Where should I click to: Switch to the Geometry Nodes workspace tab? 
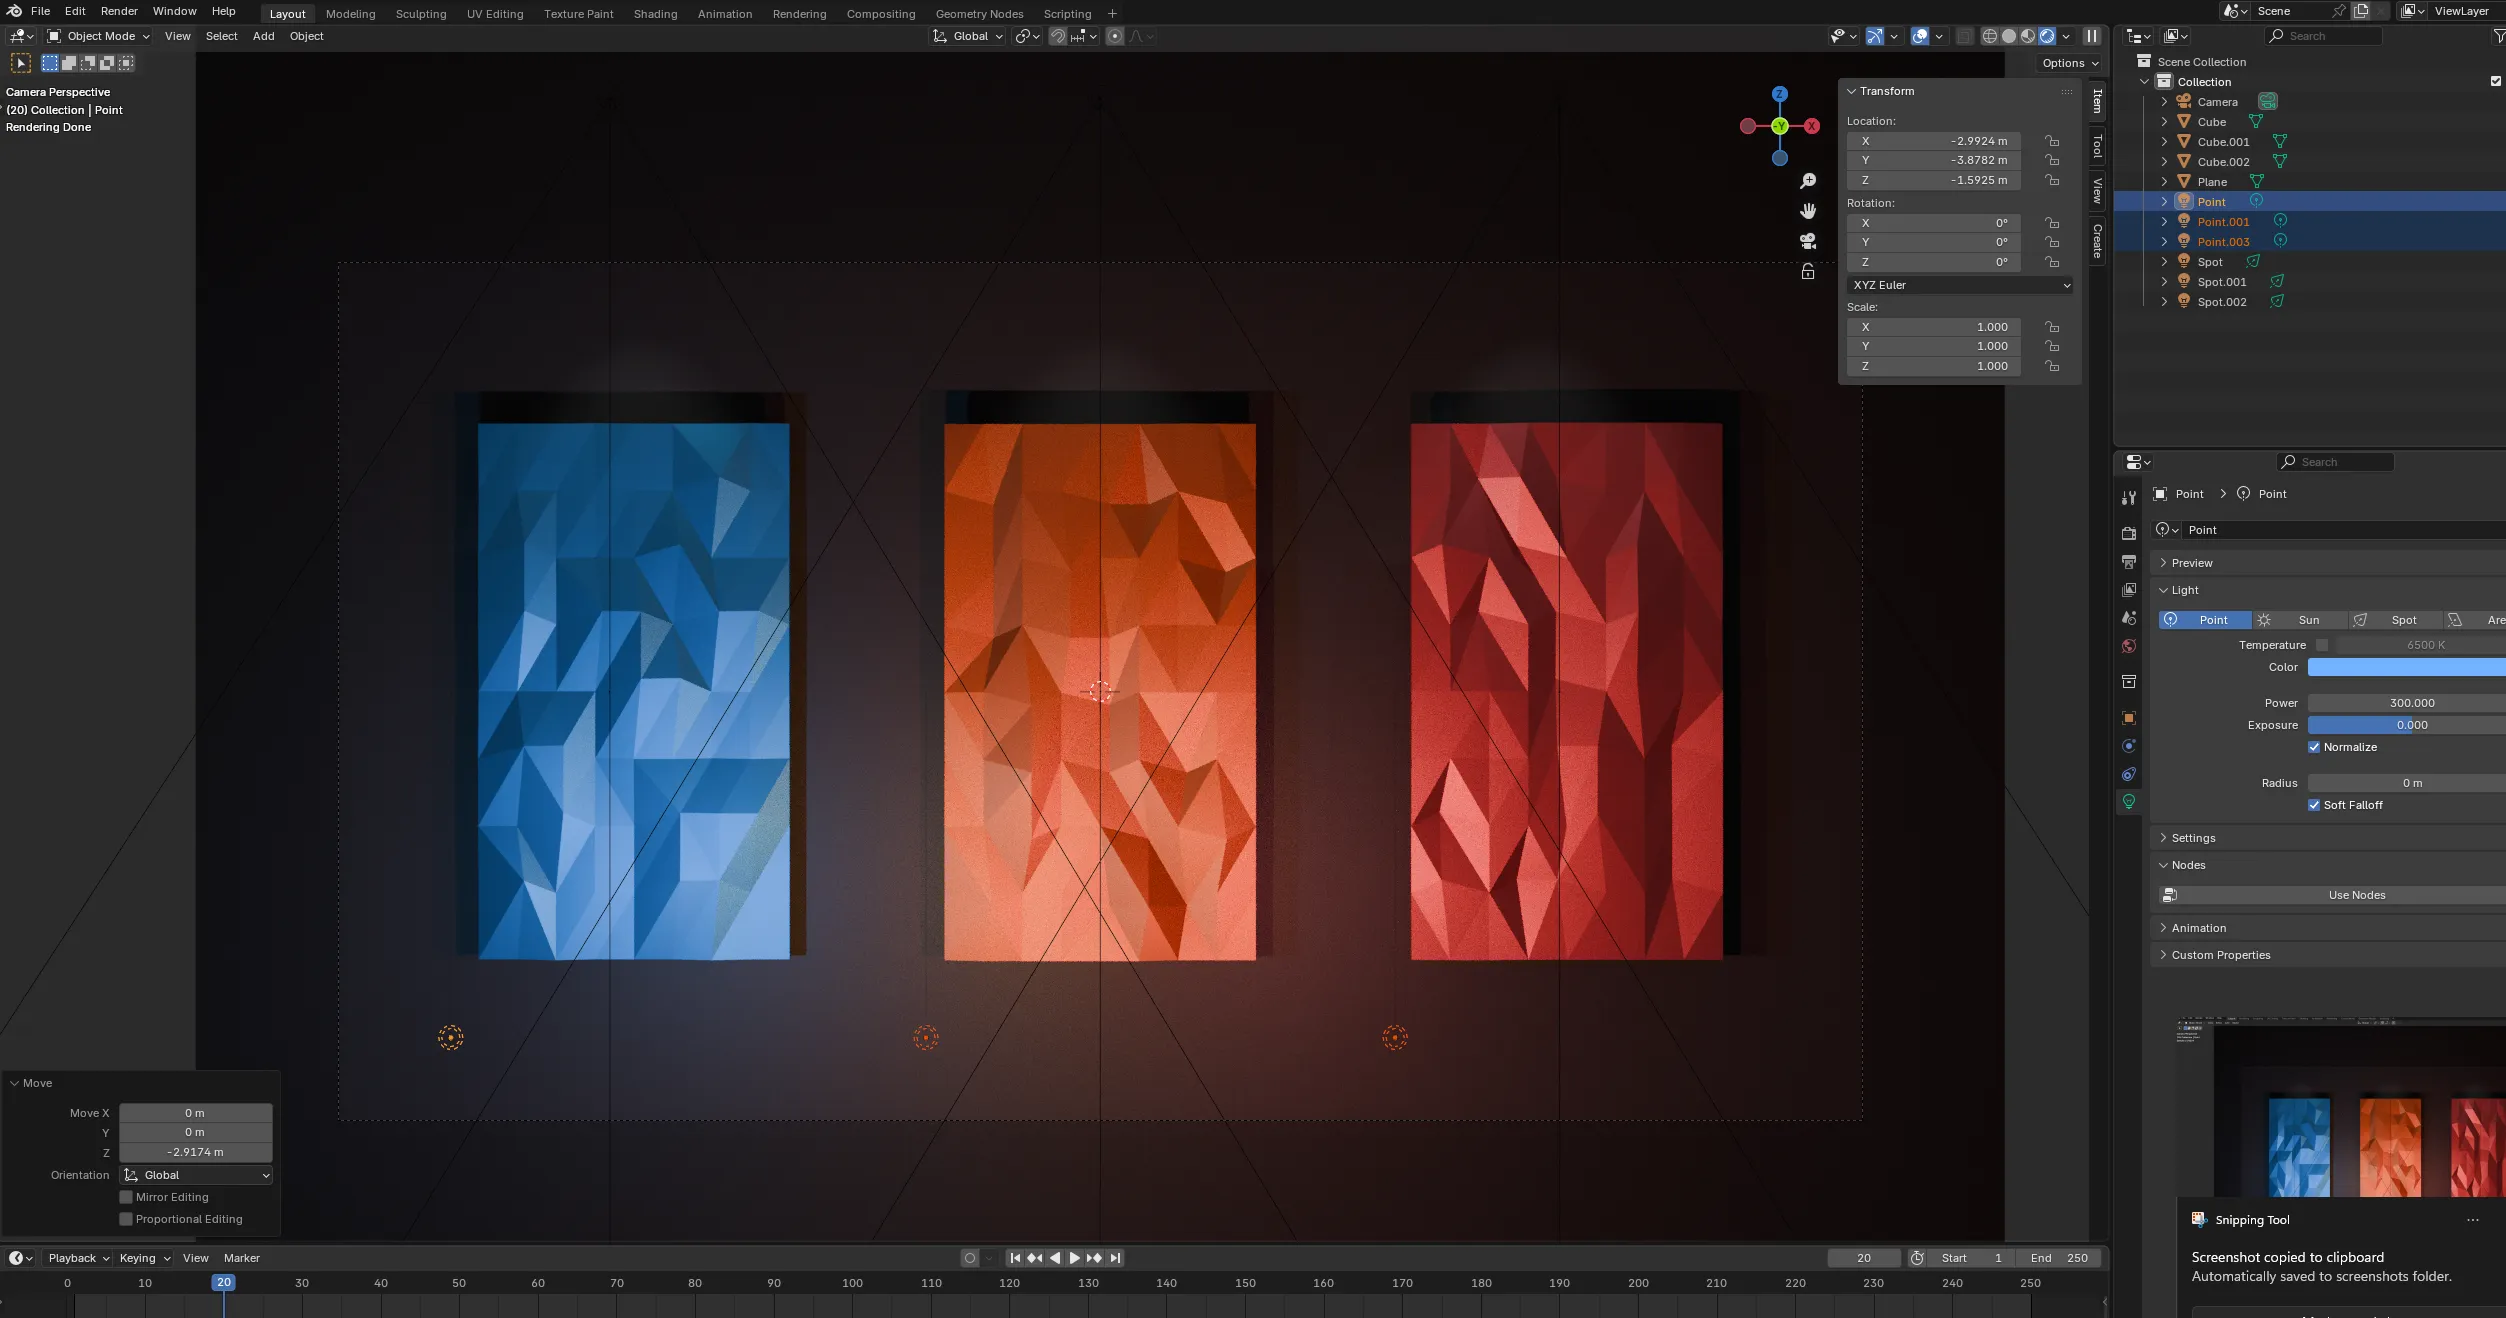point(979,14)
